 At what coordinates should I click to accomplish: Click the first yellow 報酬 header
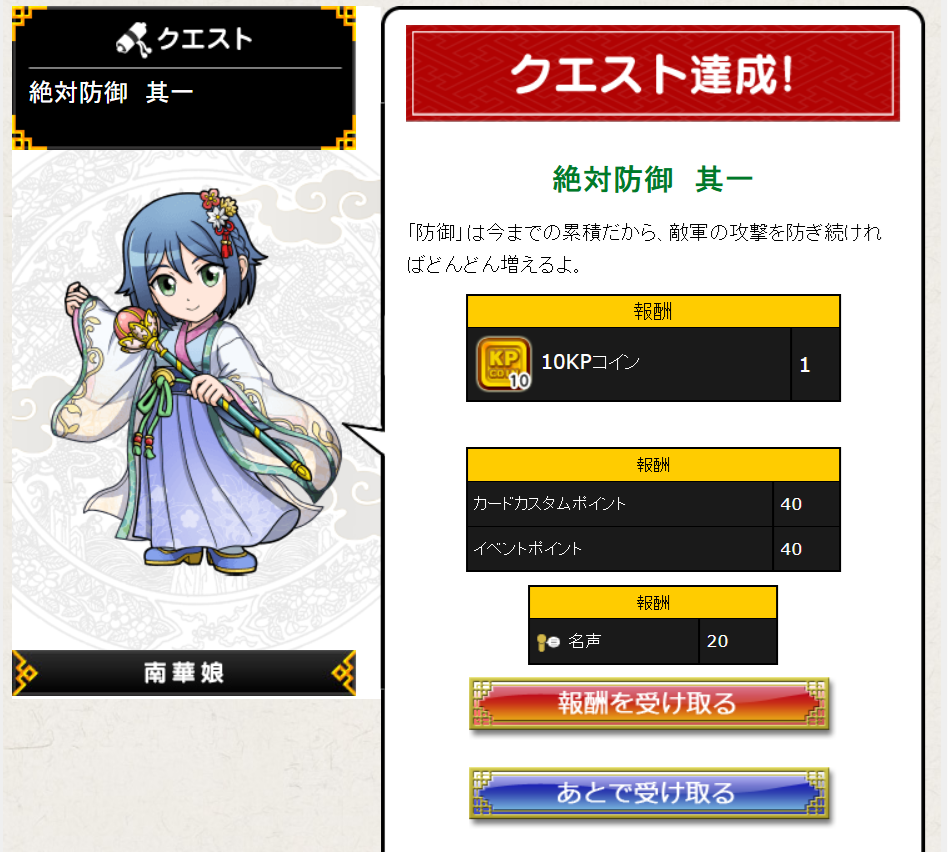pos(653,311)
